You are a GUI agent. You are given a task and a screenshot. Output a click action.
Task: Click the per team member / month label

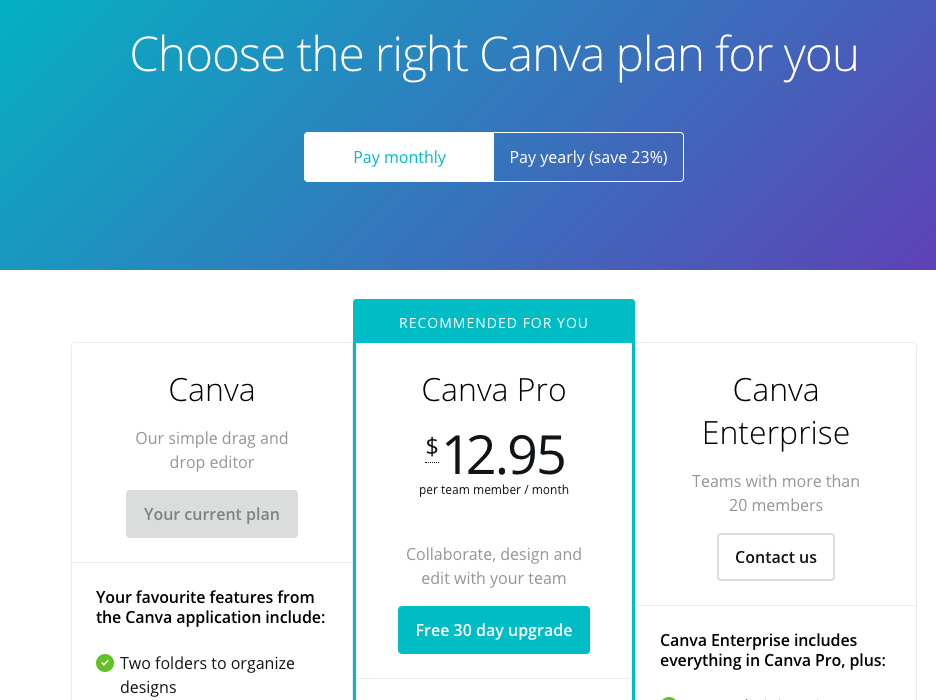494,490
